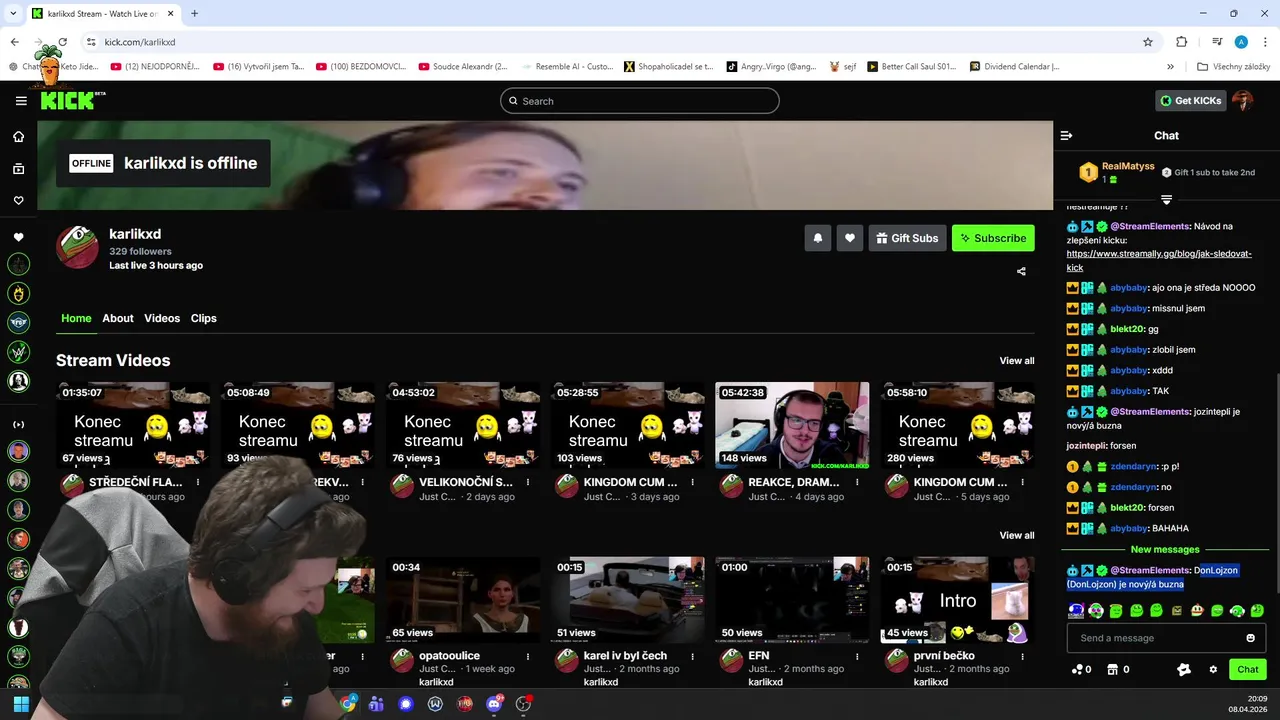Image resolution: width=1280 pixels, height=720 pixels.
Task: Focus the Kick Search box
Action: click(x=640, y=101)
